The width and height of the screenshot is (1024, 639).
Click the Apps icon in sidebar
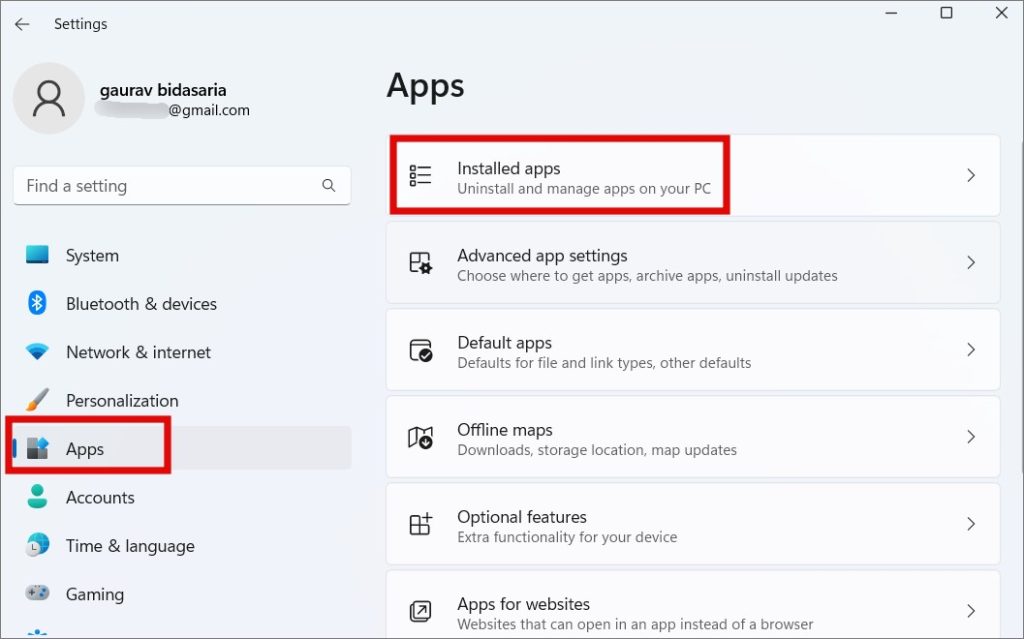pyautogui.click(x=37, y=448)
